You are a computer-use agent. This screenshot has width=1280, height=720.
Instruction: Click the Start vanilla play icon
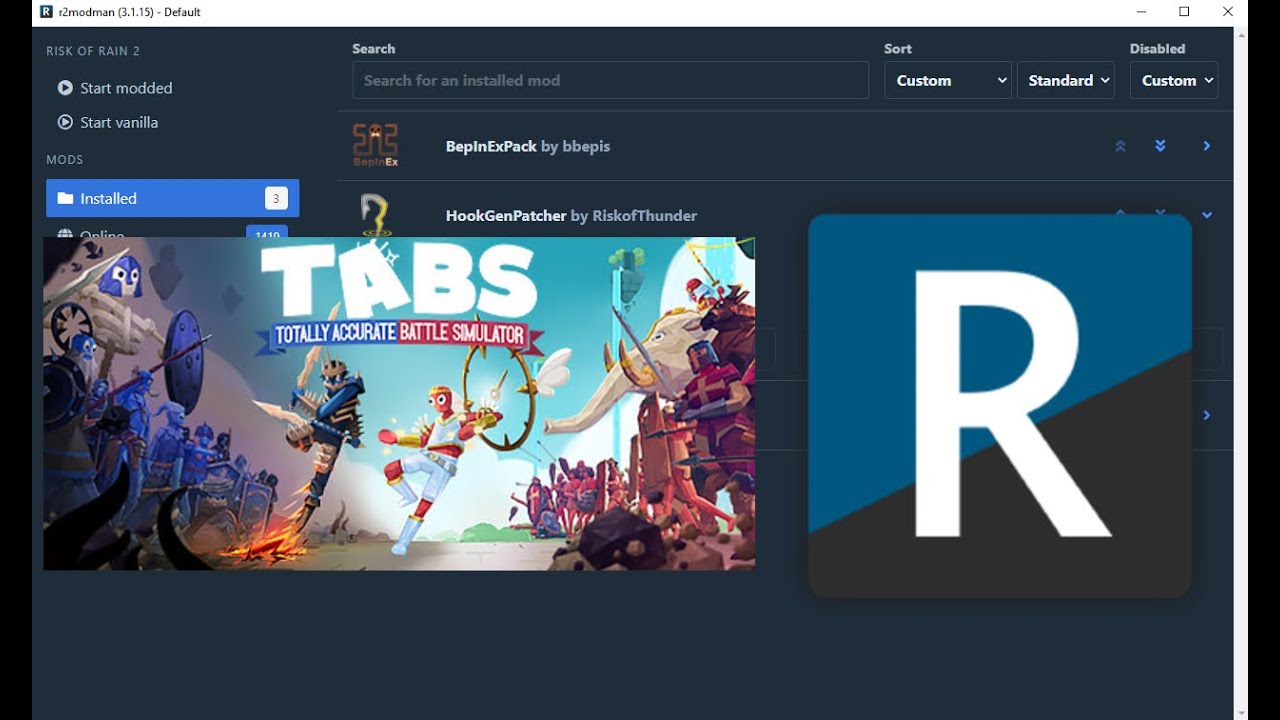point(65,122)
